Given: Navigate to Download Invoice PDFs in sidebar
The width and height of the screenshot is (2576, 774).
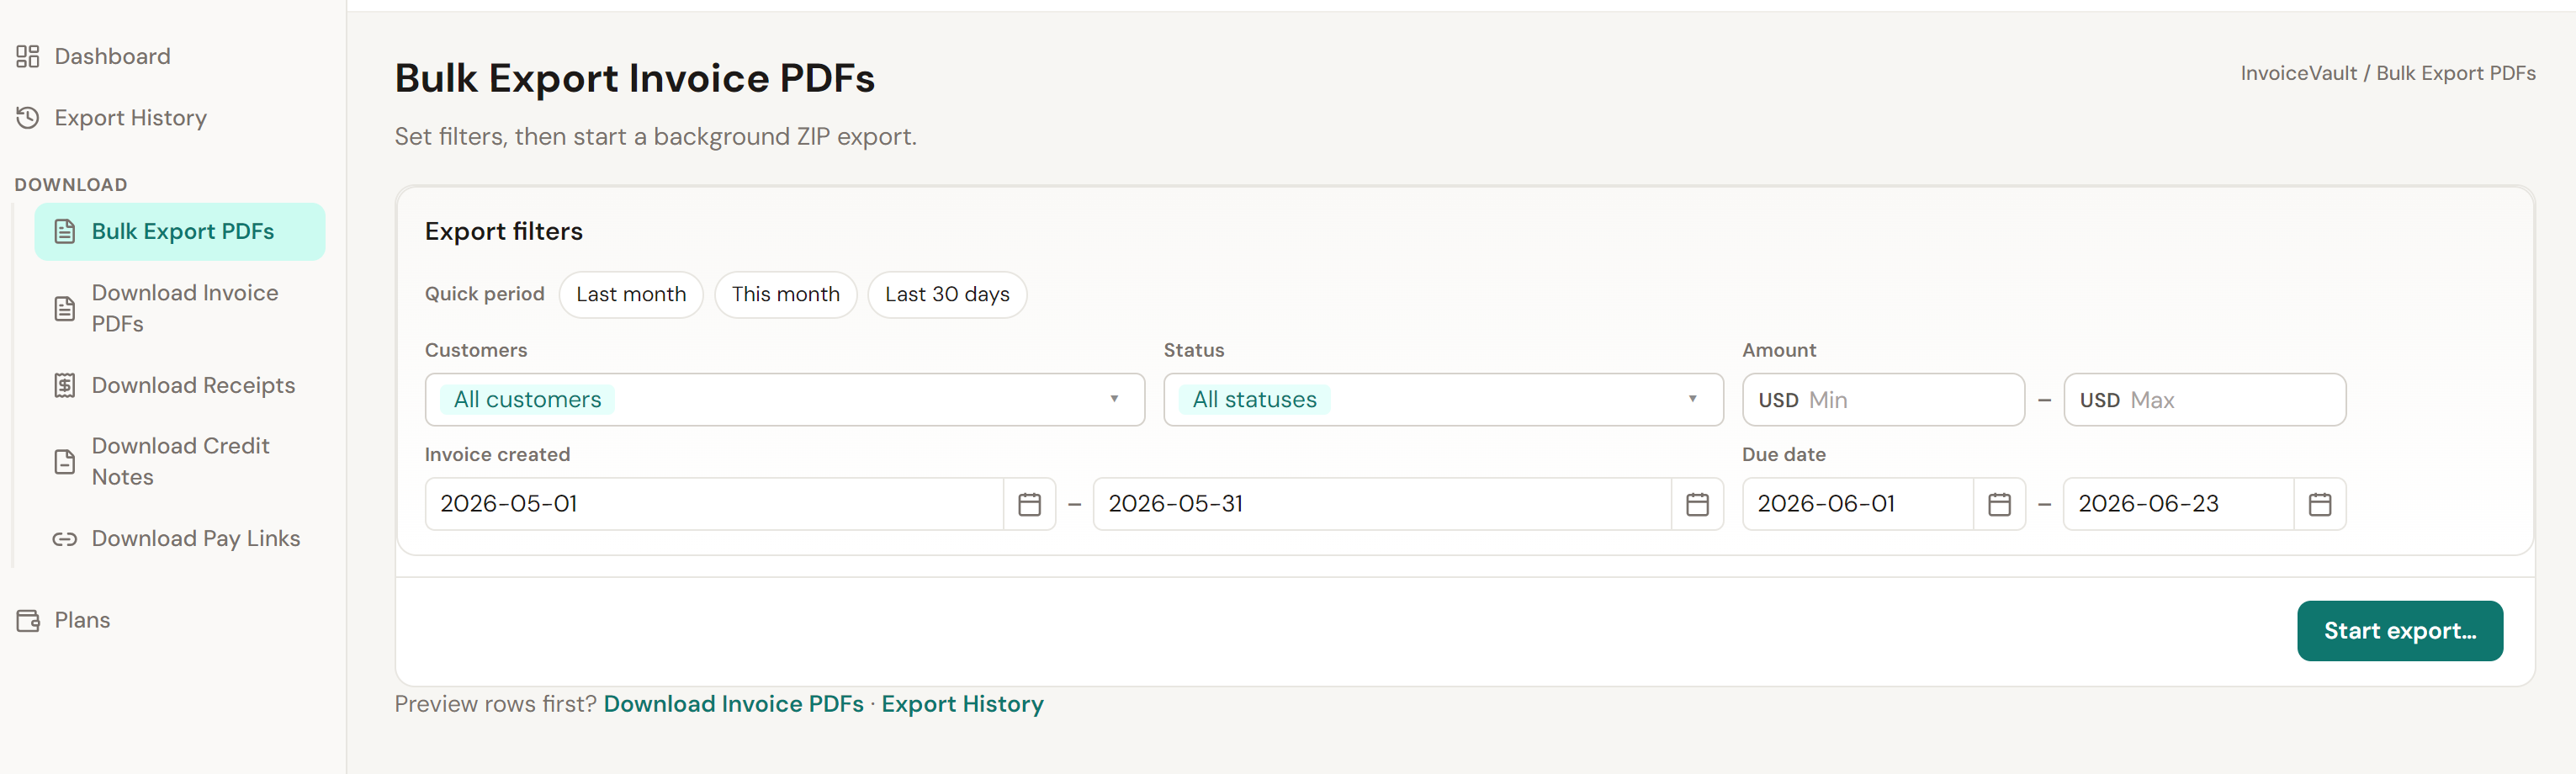Looking at the screenshot, I should tap(180, 308).
